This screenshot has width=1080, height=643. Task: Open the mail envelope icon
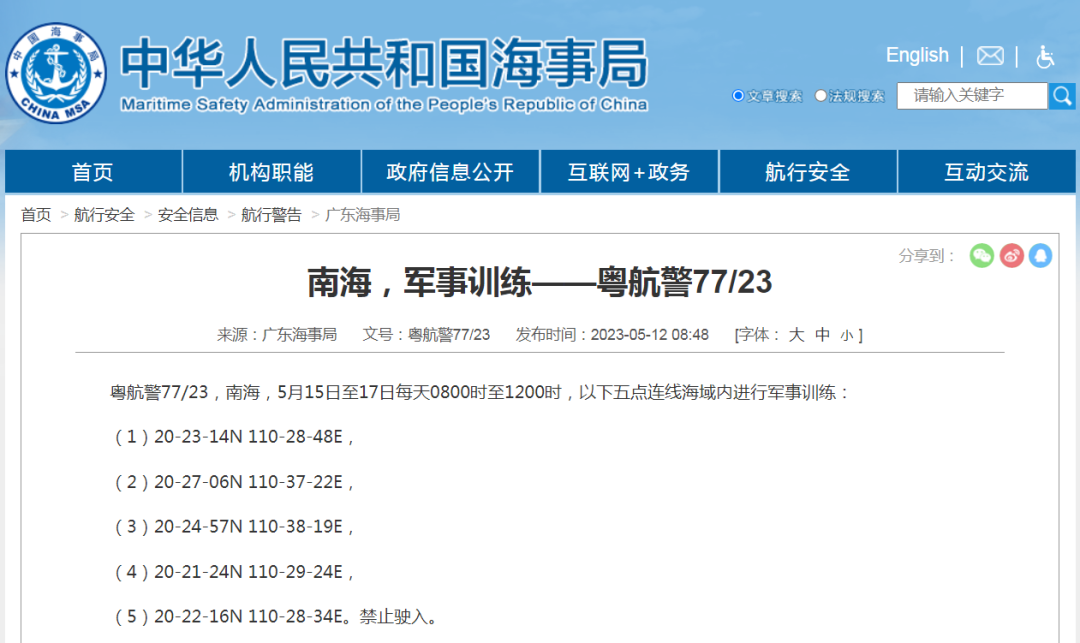tap(990, 56)
